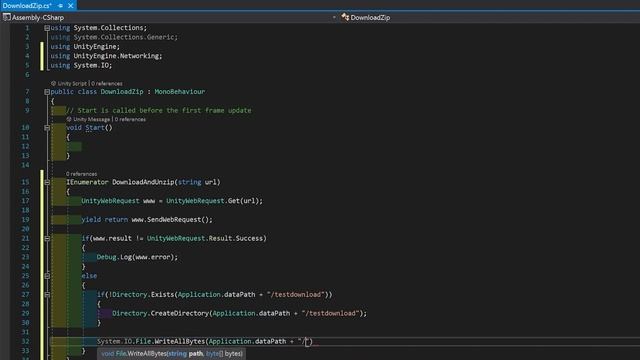Viewport: 640px width, 360px height.
Task: Click the Start method name
Action: click(x=95, y=128)
